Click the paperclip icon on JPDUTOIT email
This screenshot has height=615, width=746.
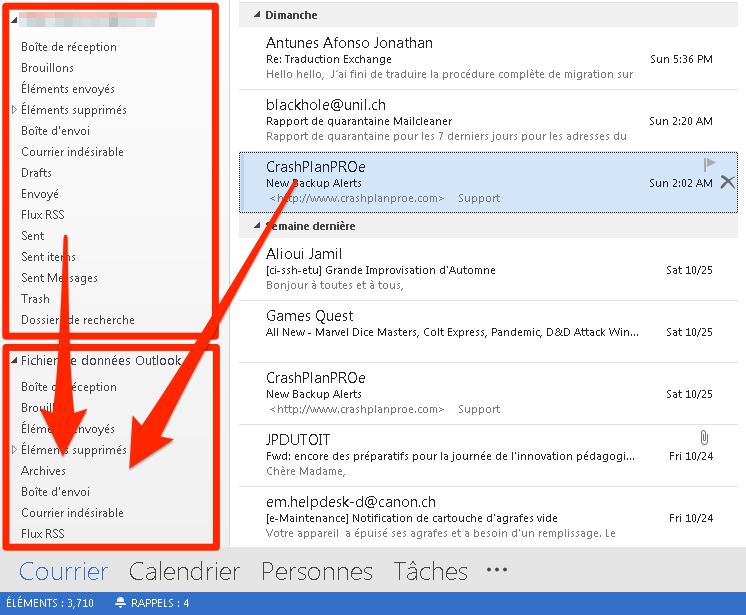tap(704, 438)
